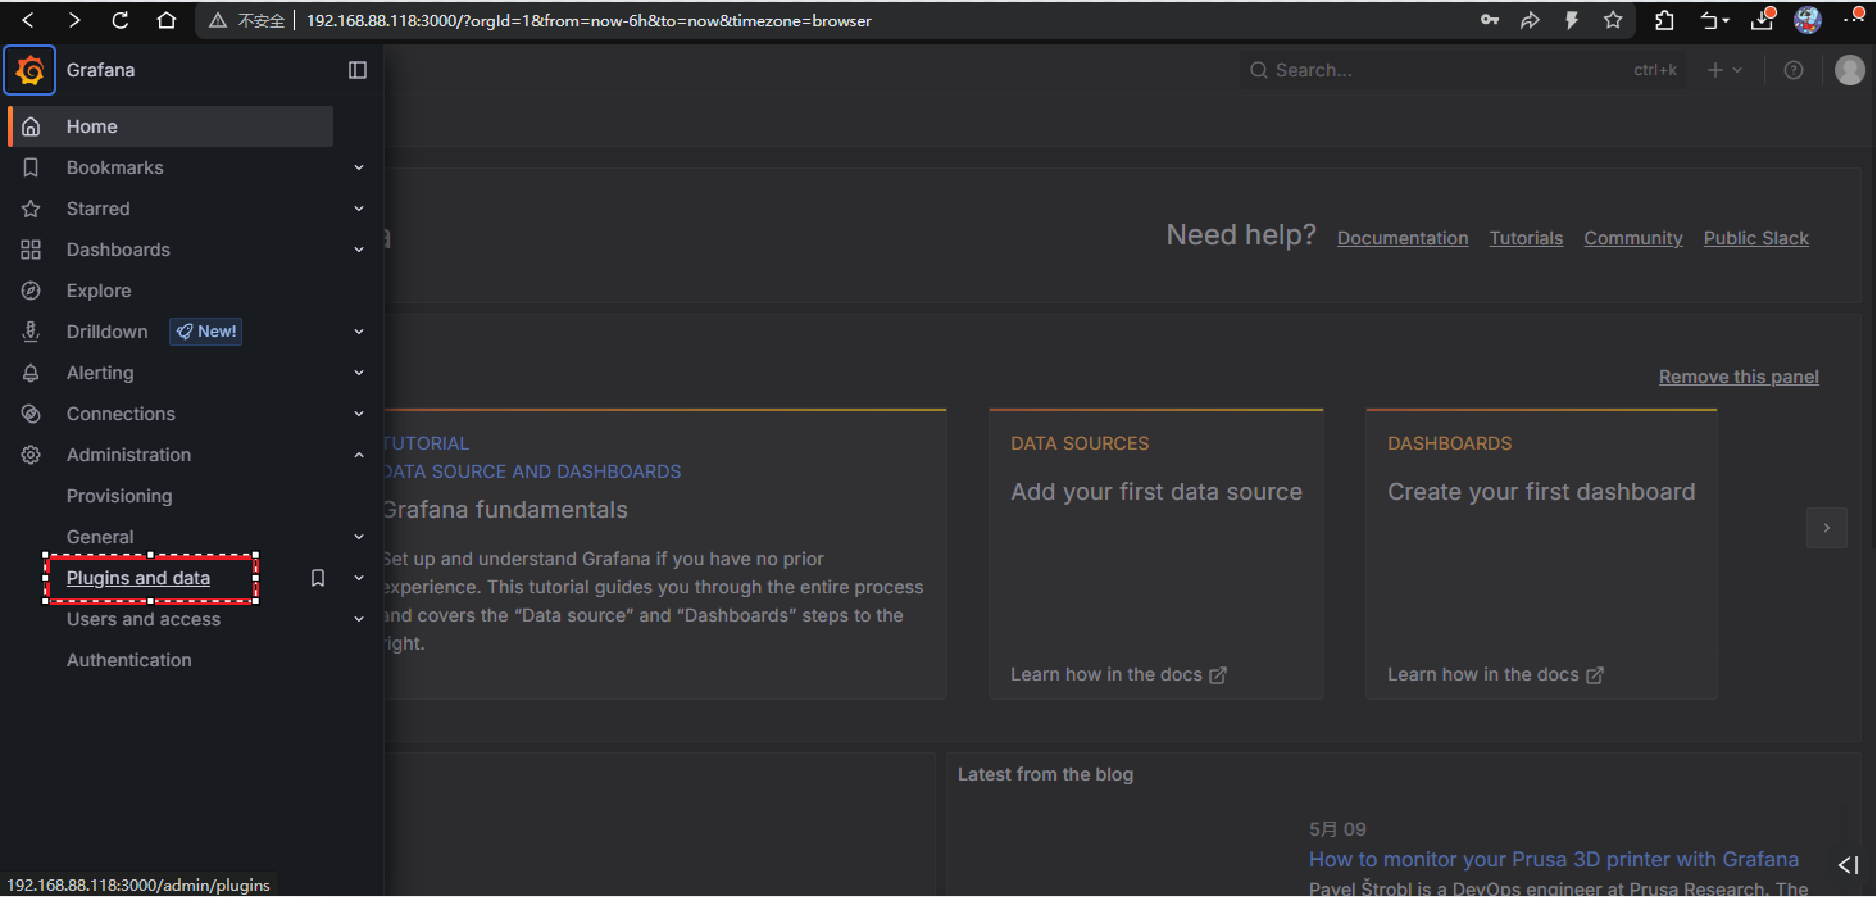Screen dimensions: 1876x897
Task: Open Create your first dashboard card
Action: coord(1541,554)
